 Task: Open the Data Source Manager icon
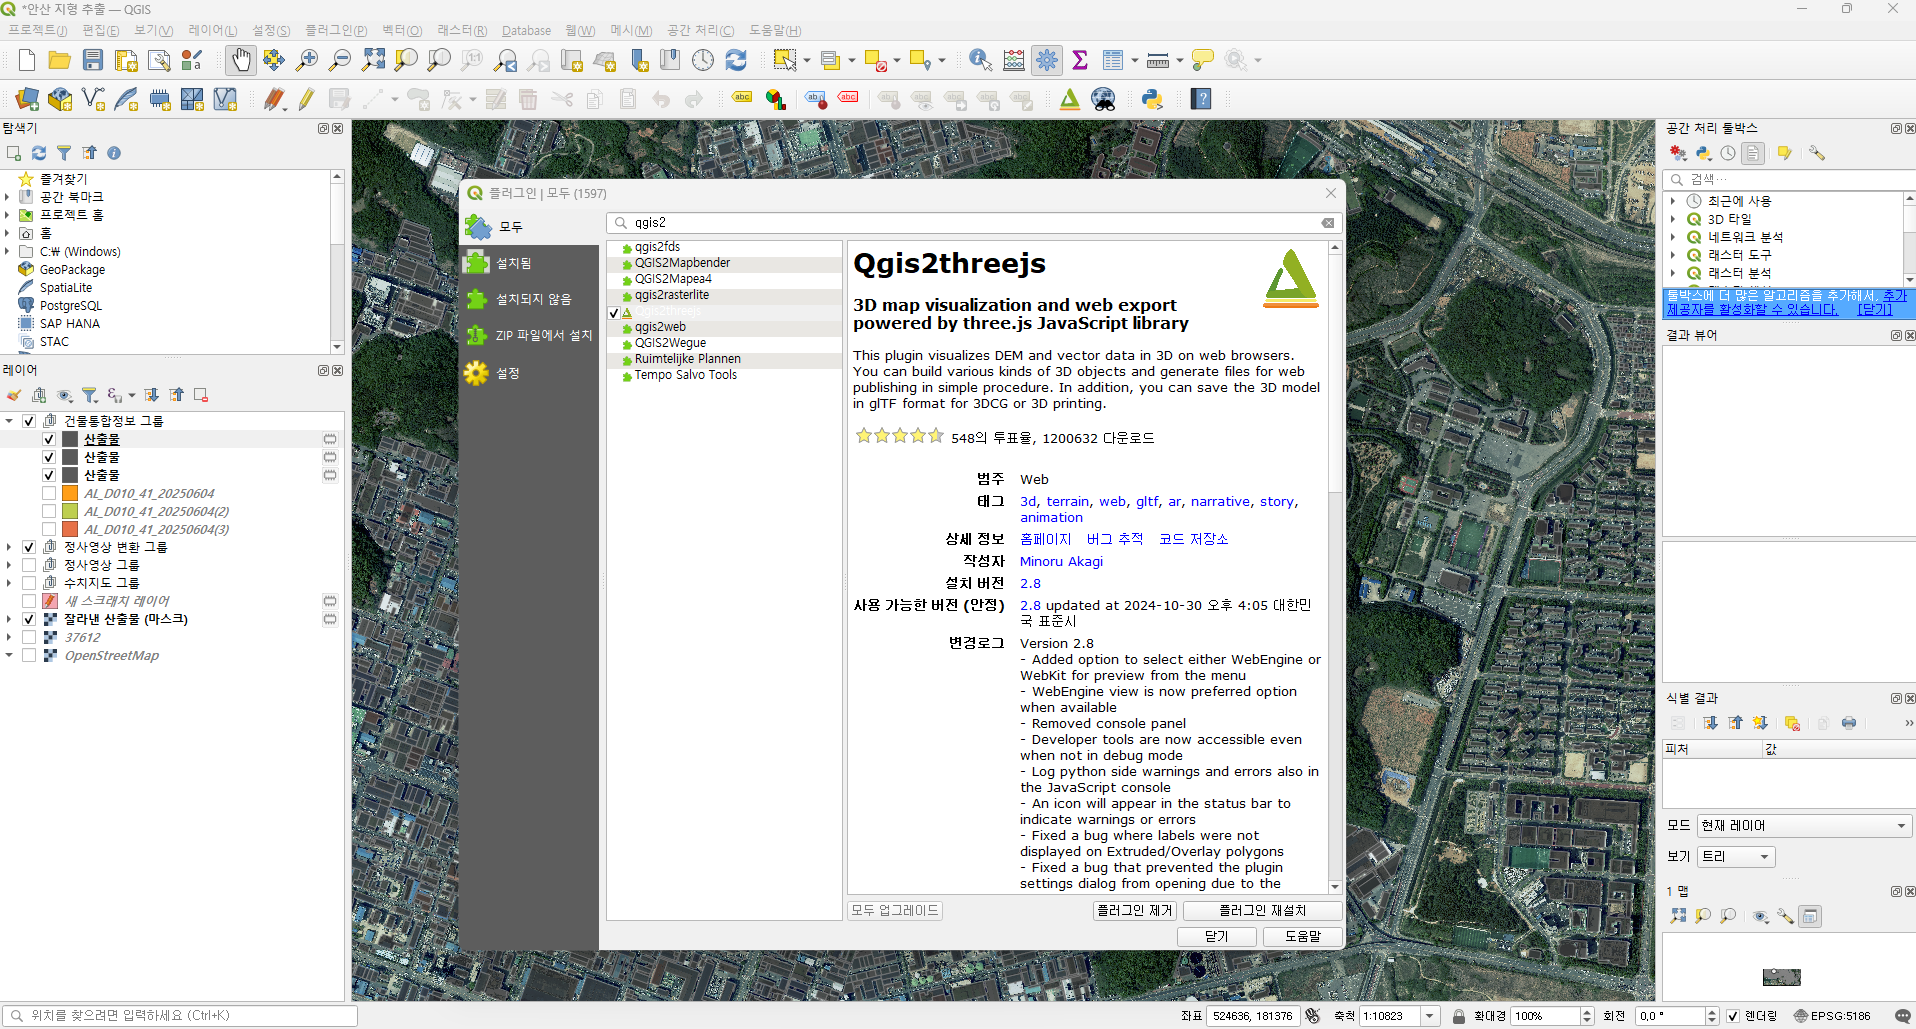[x=27, y=99]
